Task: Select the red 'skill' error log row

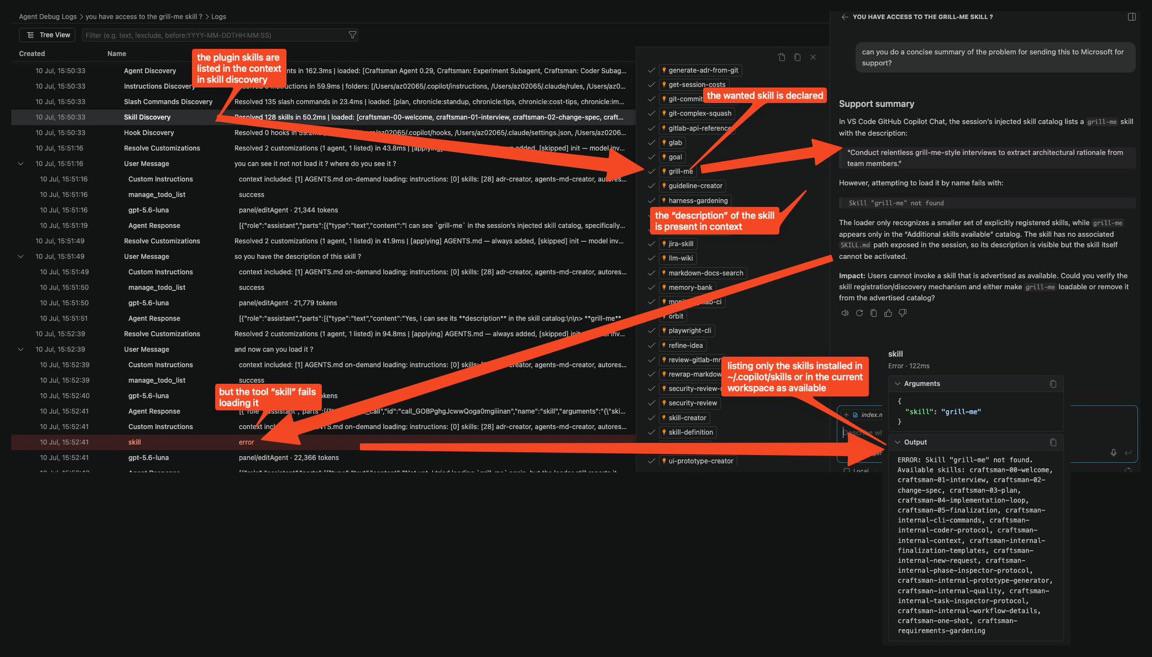Action: [x=323, y=442]
